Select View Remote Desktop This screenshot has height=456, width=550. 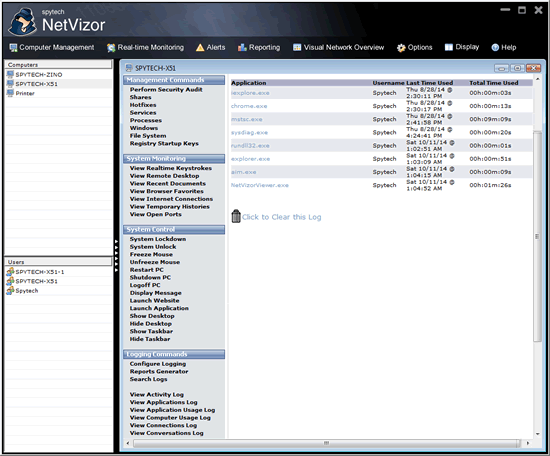165,176
